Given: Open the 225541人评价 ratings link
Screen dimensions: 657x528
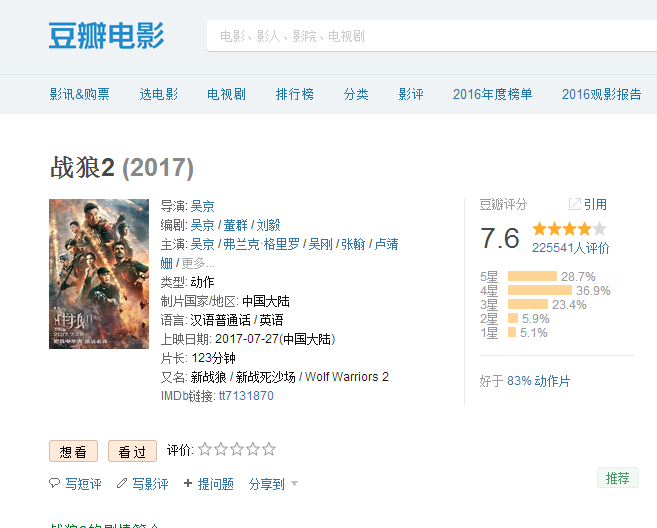Looking at the screenshot, I should click(x=571, y=248).
